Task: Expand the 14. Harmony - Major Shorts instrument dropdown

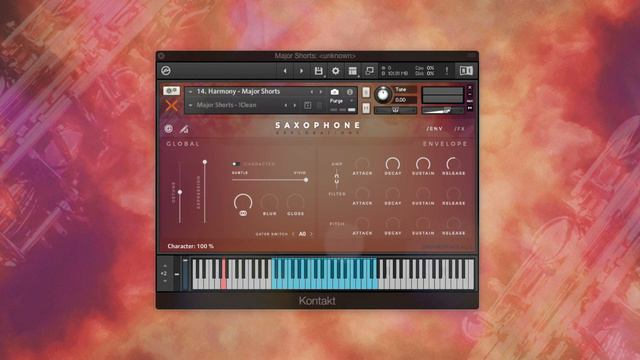Action: pos(190,92)
